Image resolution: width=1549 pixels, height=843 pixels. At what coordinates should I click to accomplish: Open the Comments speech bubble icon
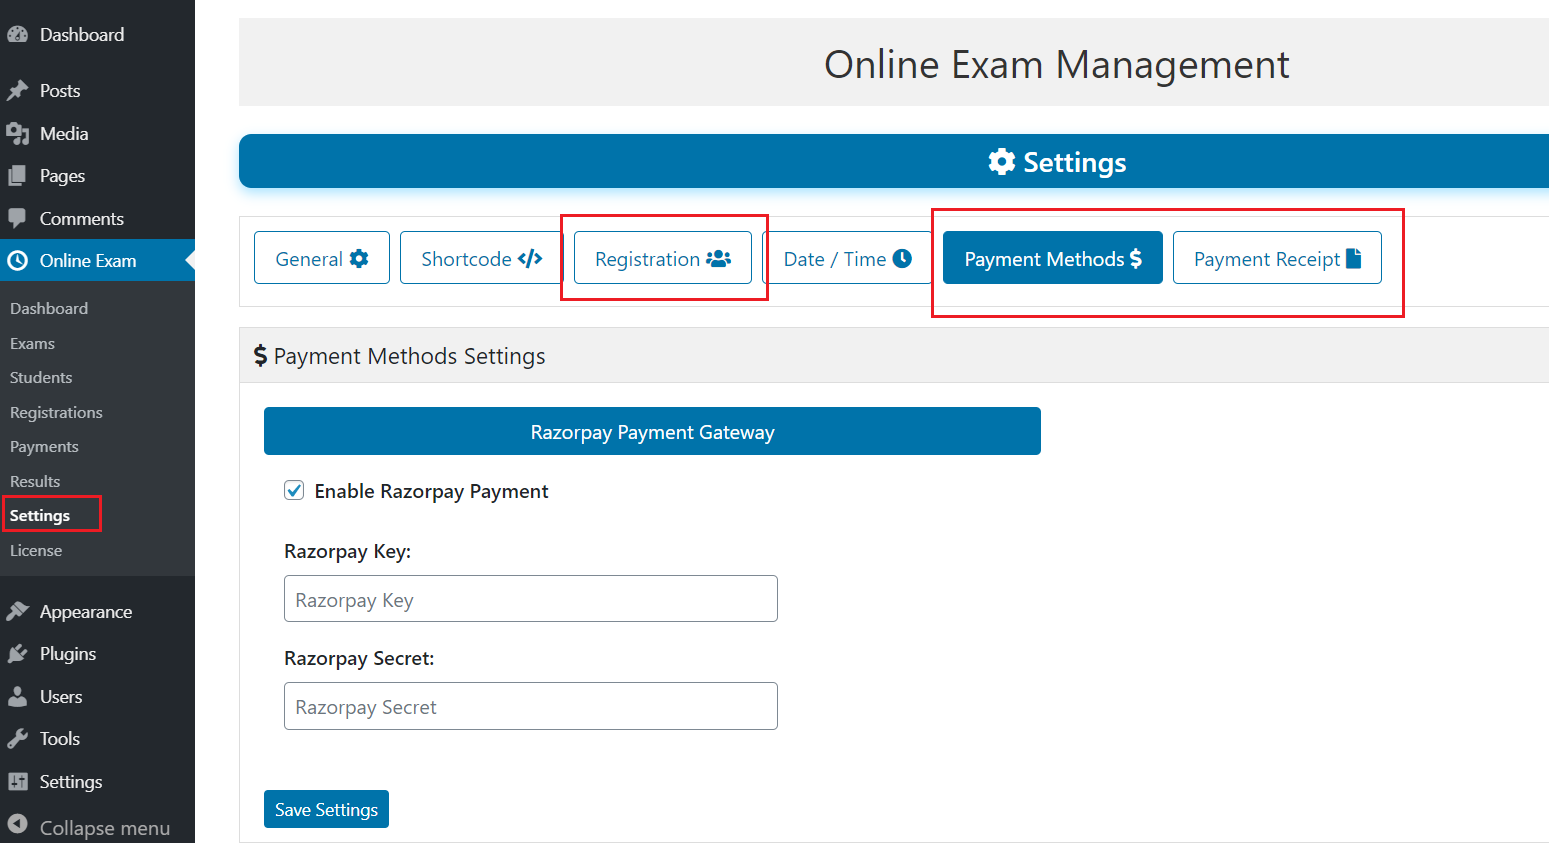tap(21, 218)
